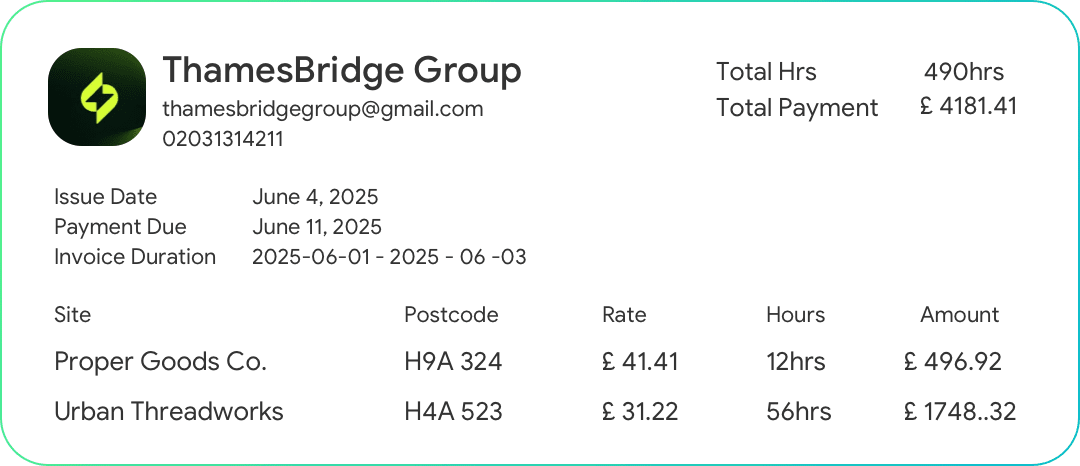Open the thamesbridgegroup@gmail.com email link

(x=322, y=109)
